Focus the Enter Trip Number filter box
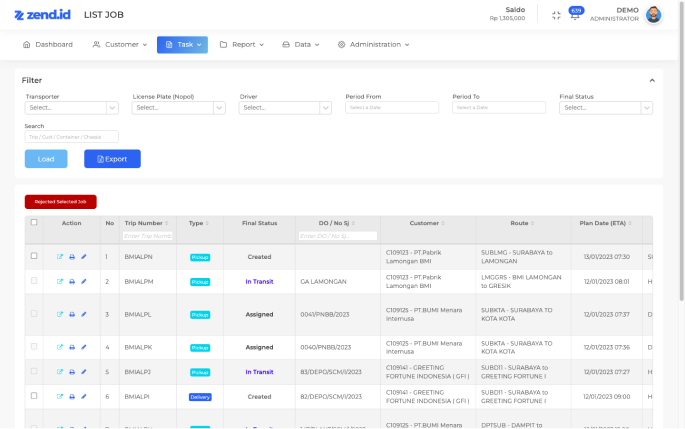The width and height of the screenshot is (685, 429). [148, 236]
